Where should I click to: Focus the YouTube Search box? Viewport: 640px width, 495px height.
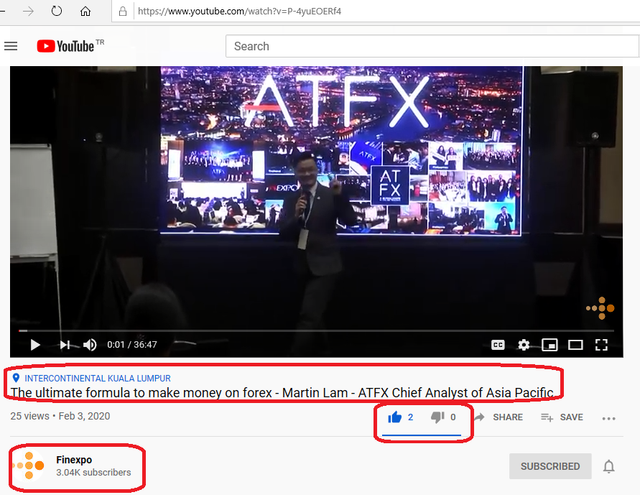click(432, 46)
